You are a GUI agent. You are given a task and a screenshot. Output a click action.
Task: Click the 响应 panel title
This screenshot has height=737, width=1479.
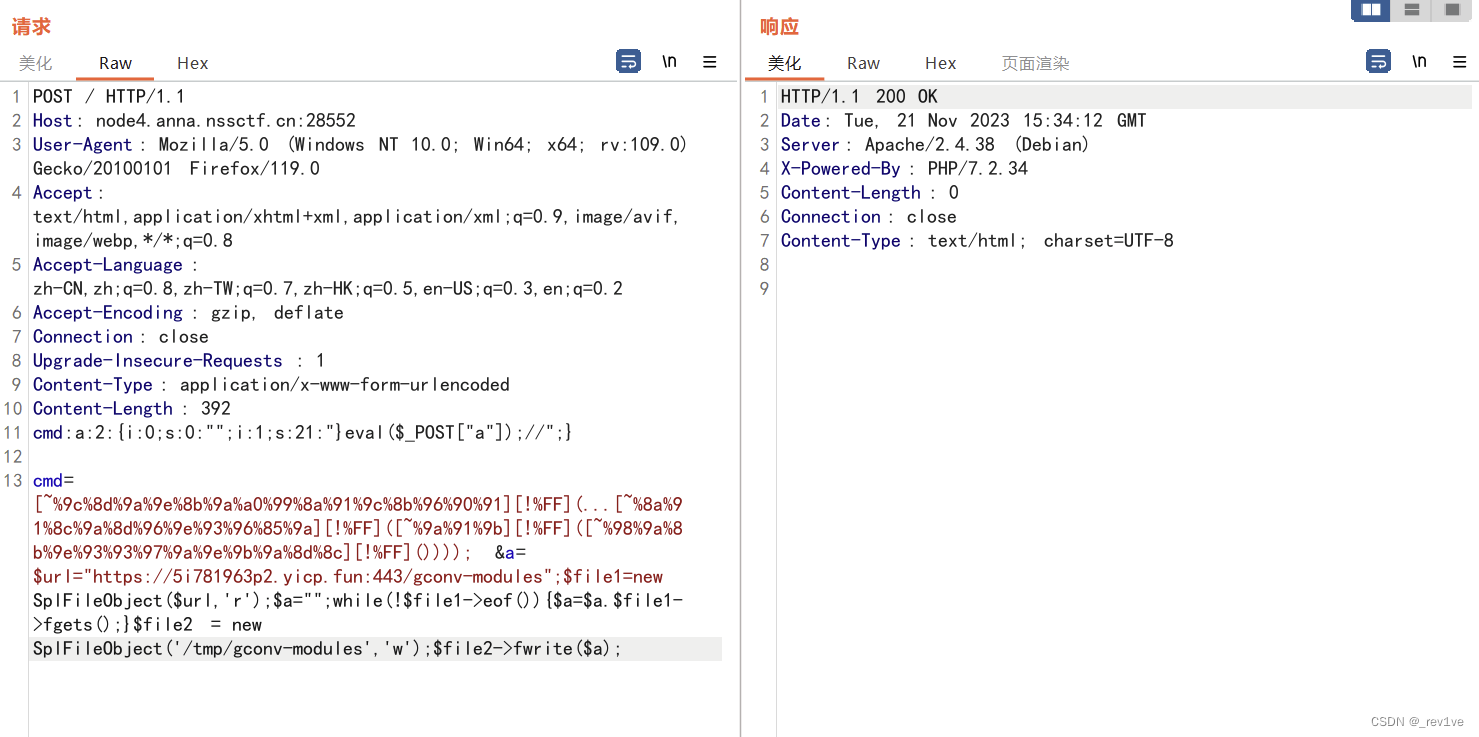(x=780, y=27)
